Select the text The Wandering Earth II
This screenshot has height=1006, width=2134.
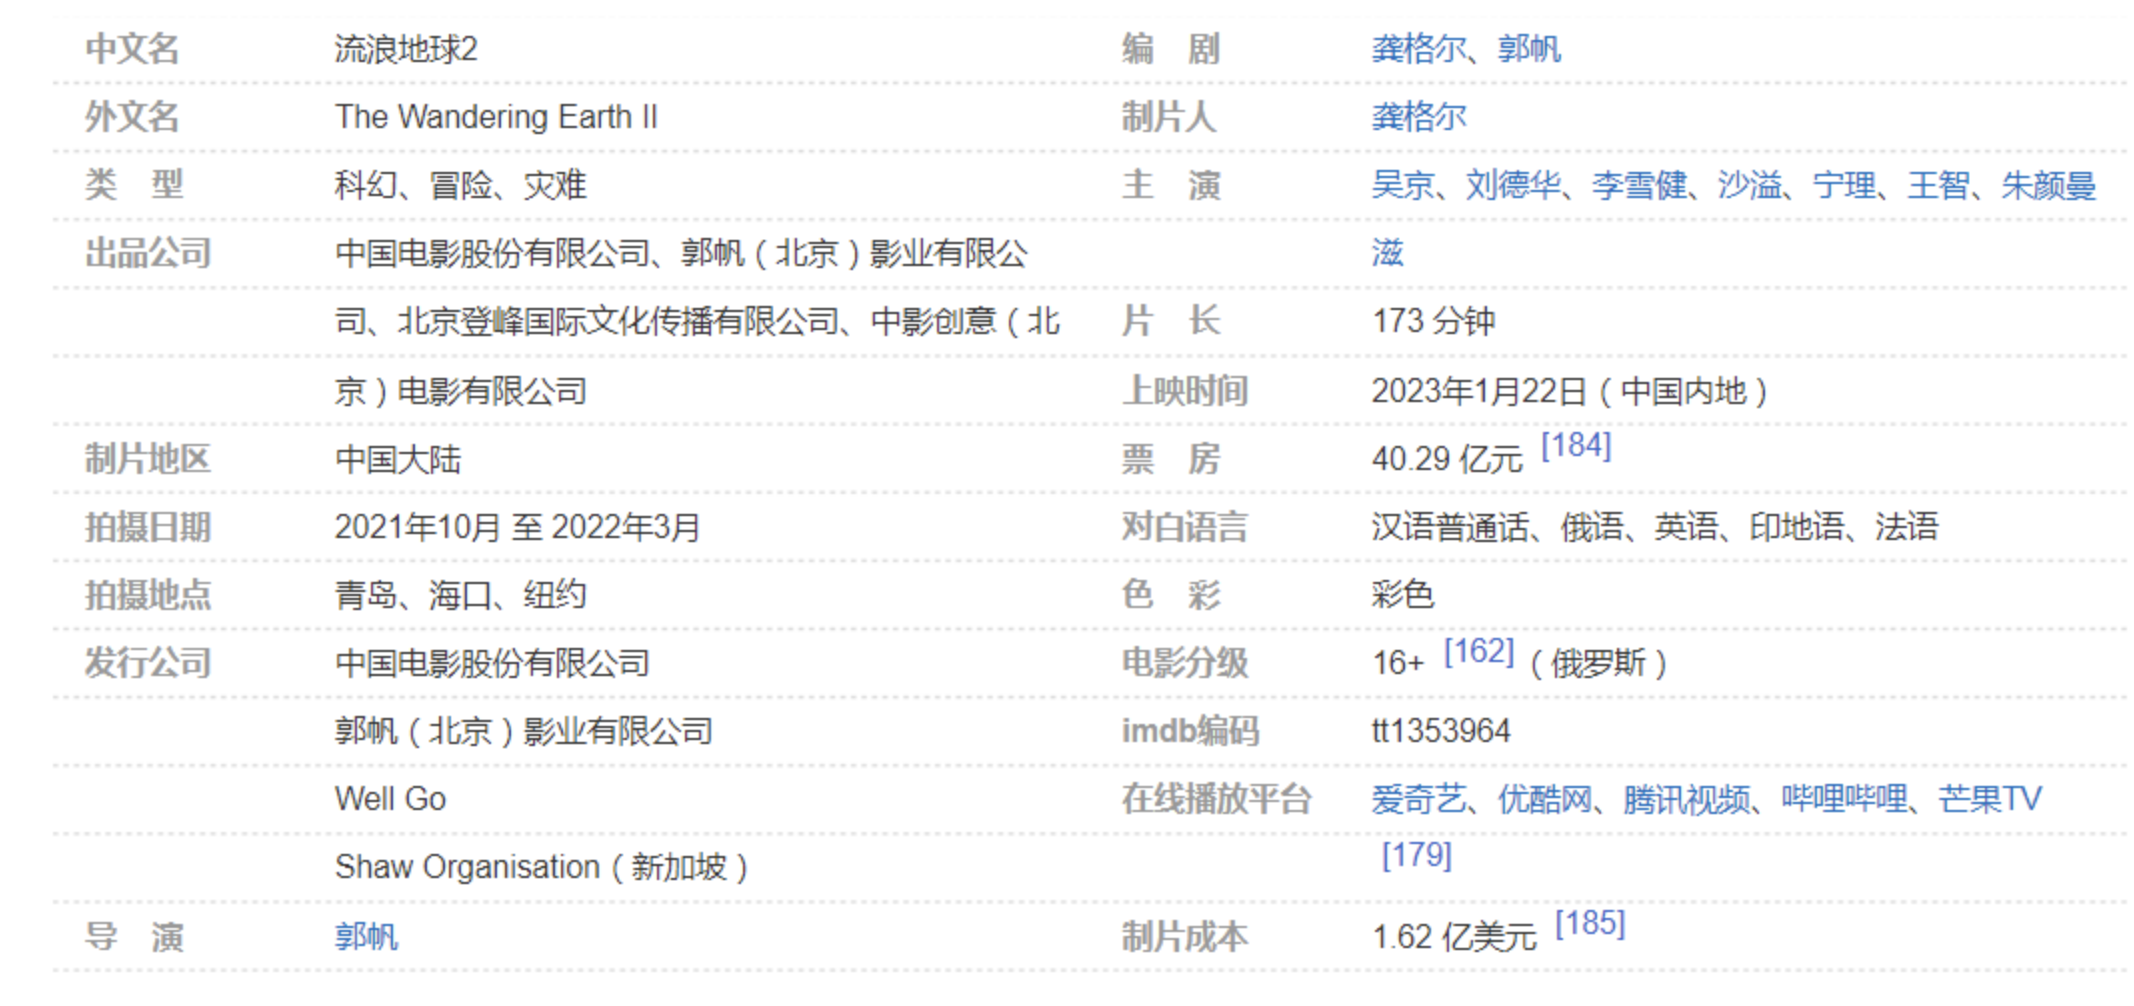point(496,116)
